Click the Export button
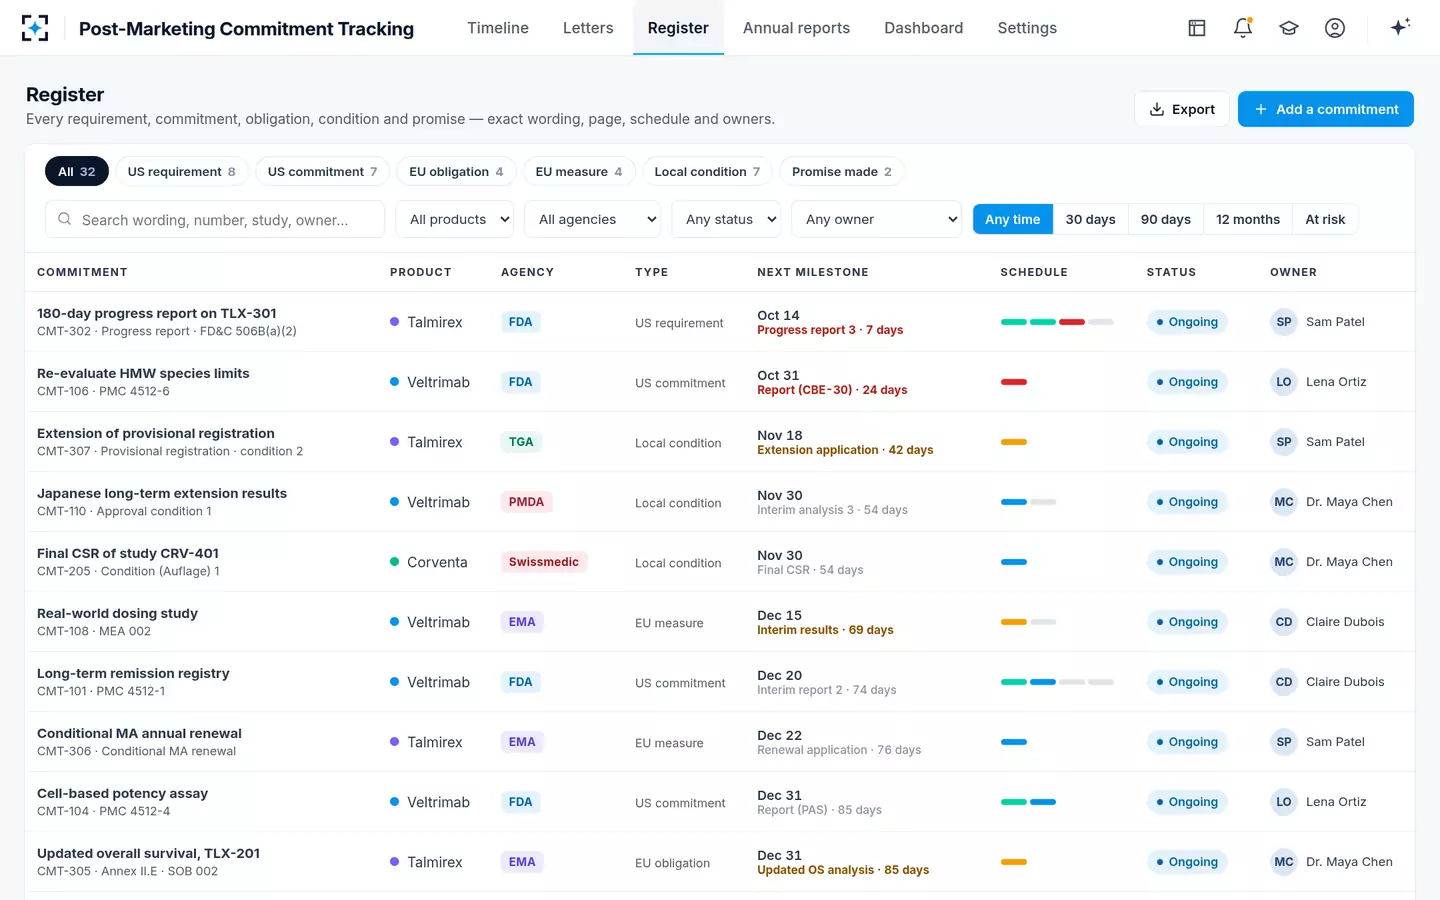The height and width of the screenshot is (900, 1440). pos(1182,109)
